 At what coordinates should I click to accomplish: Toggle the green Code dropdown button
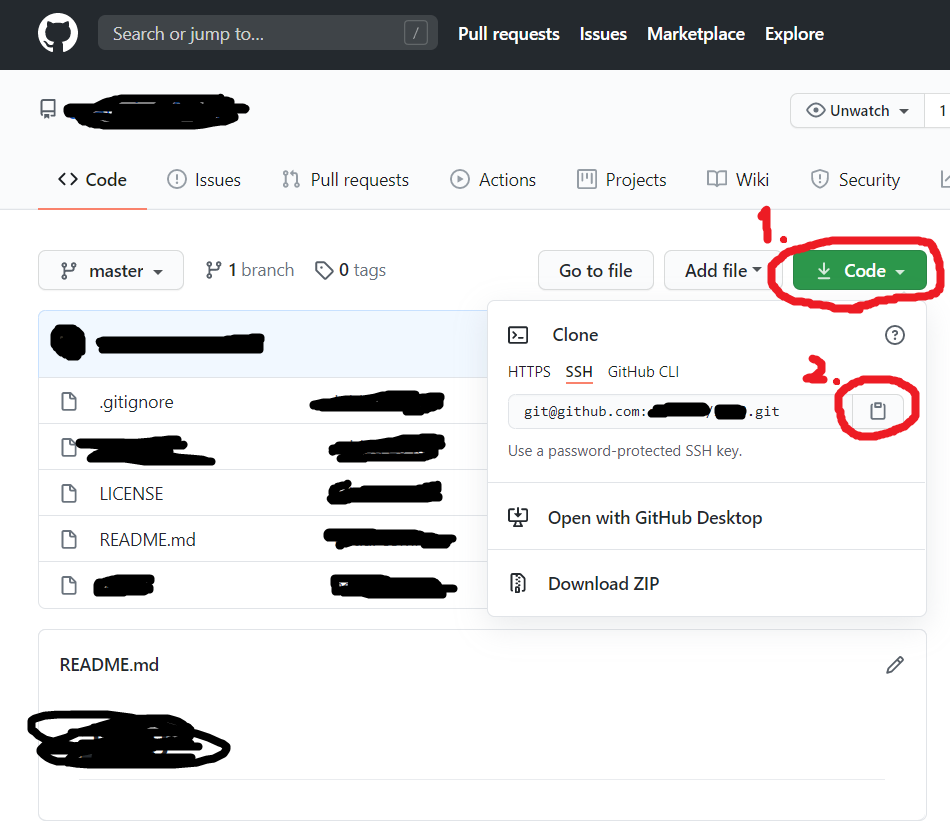[859, 270]
